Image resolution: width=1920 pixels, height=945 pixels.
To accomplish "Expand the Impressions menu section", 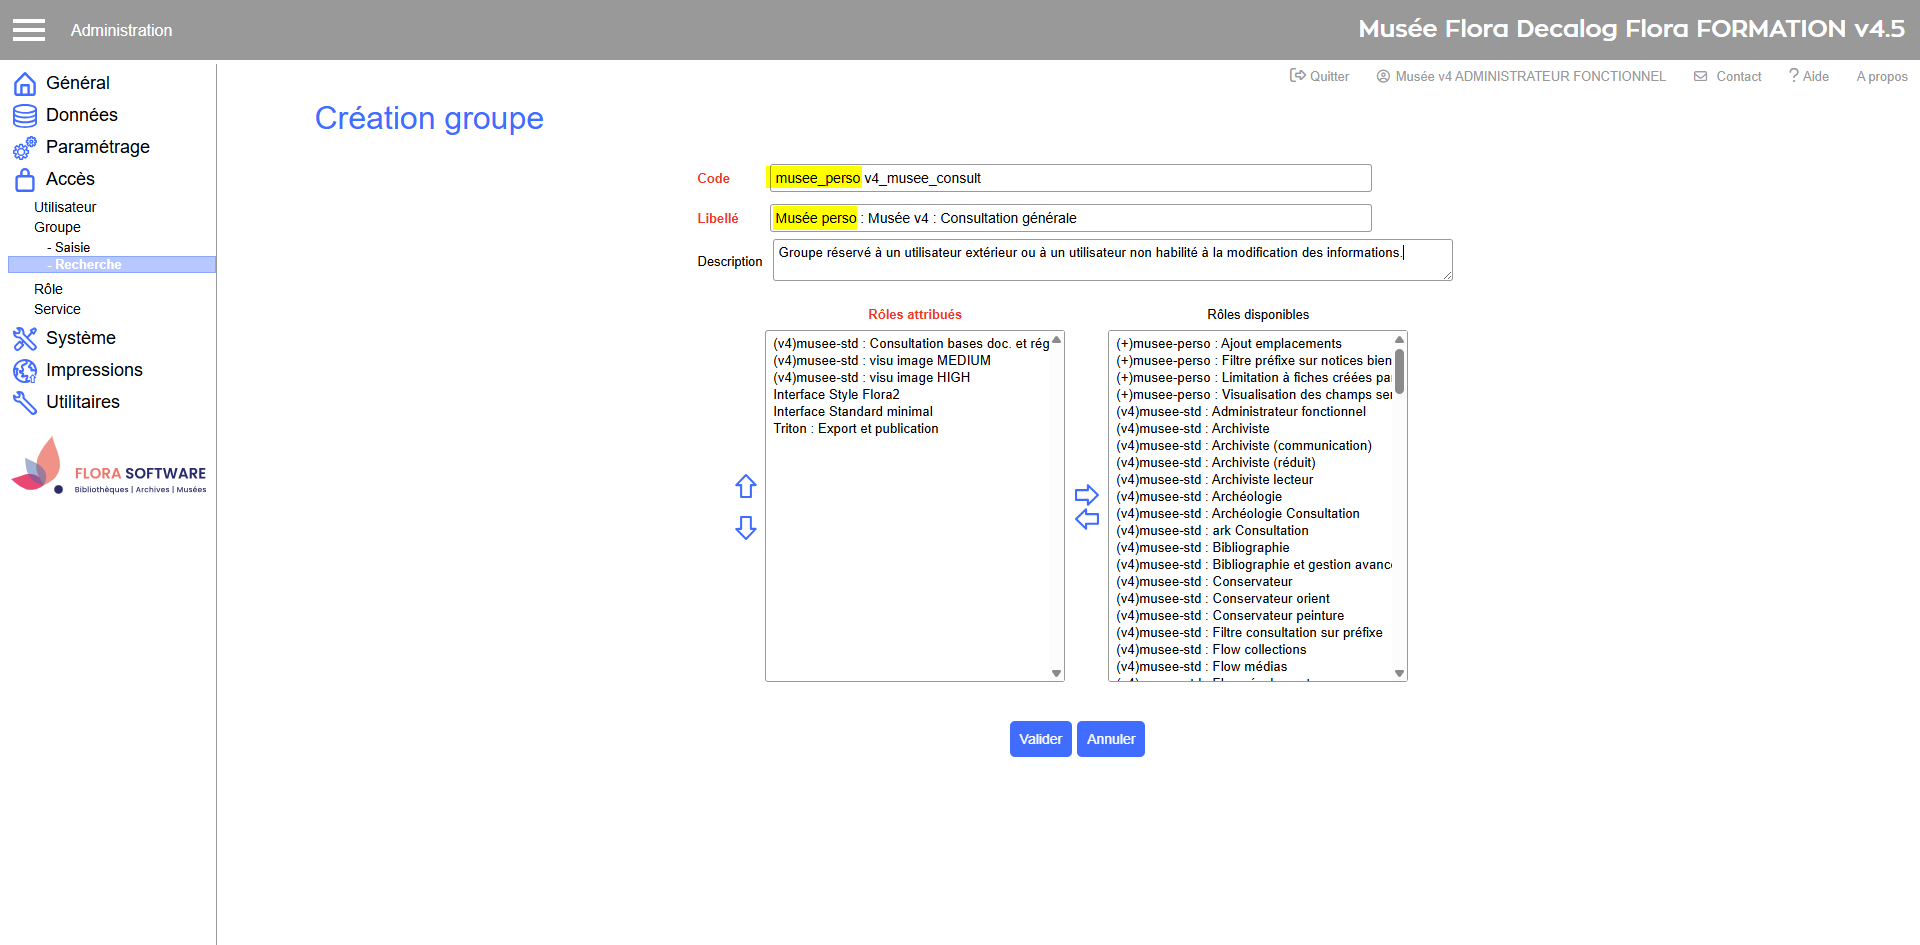I will 94,370.
